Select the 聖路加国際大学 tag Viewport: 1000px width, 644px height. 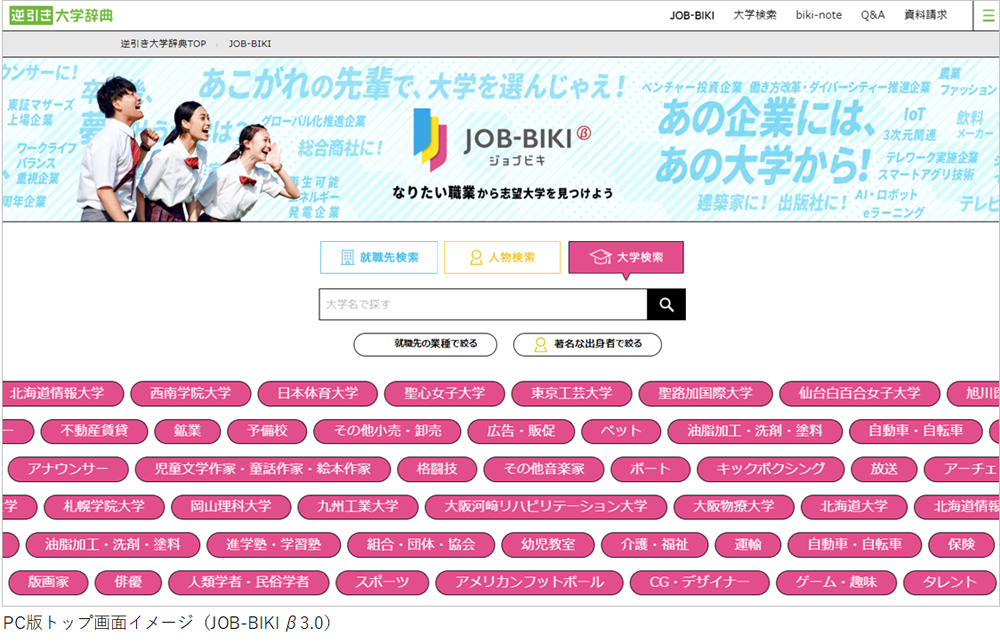pos(705,393)
